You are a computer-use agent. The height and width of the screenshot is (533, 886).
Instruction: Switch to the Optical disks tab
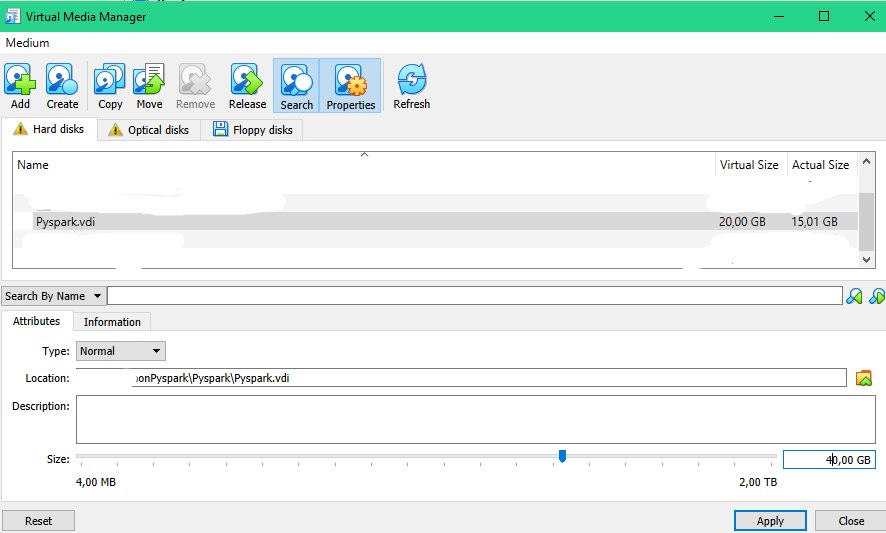tap(149, 130)
